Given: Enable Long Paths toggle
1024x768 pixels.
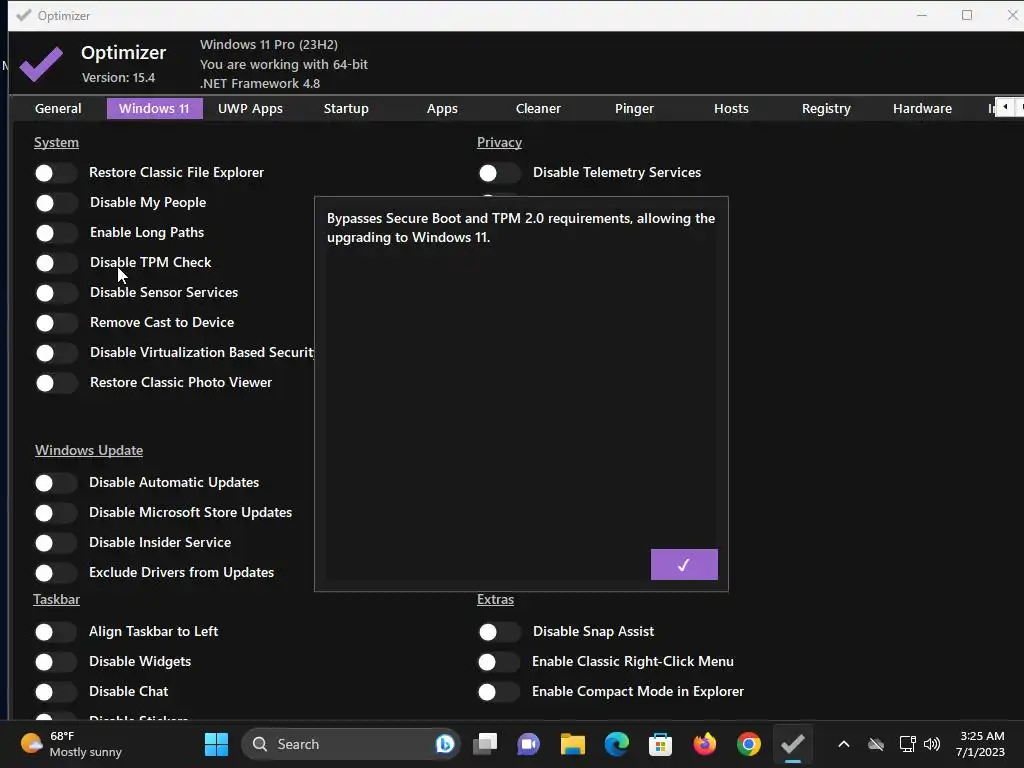Looking at the screenshot, I should (x=56, y=233).
